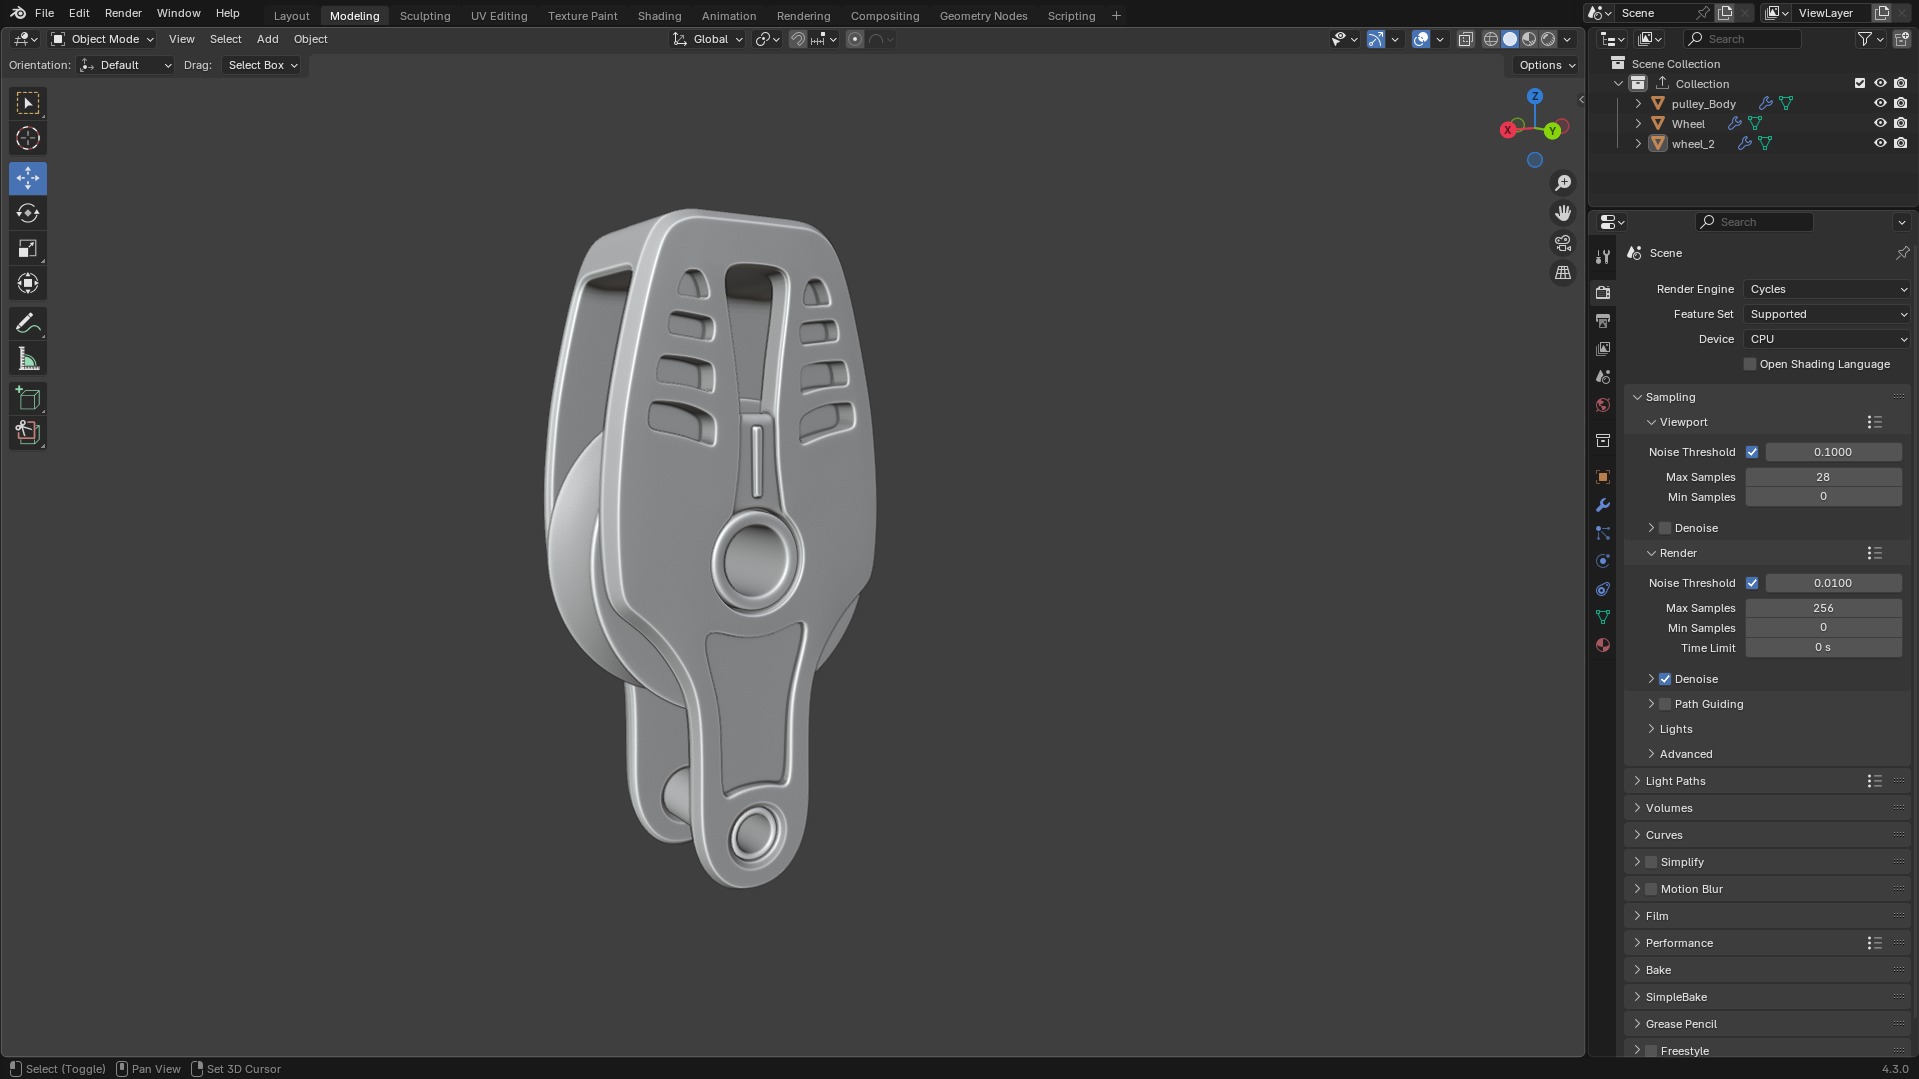The height and width of the screenshot is (1079, 1919).
Task: Switch to the Shading workspace tab
Action: [659, 16]
